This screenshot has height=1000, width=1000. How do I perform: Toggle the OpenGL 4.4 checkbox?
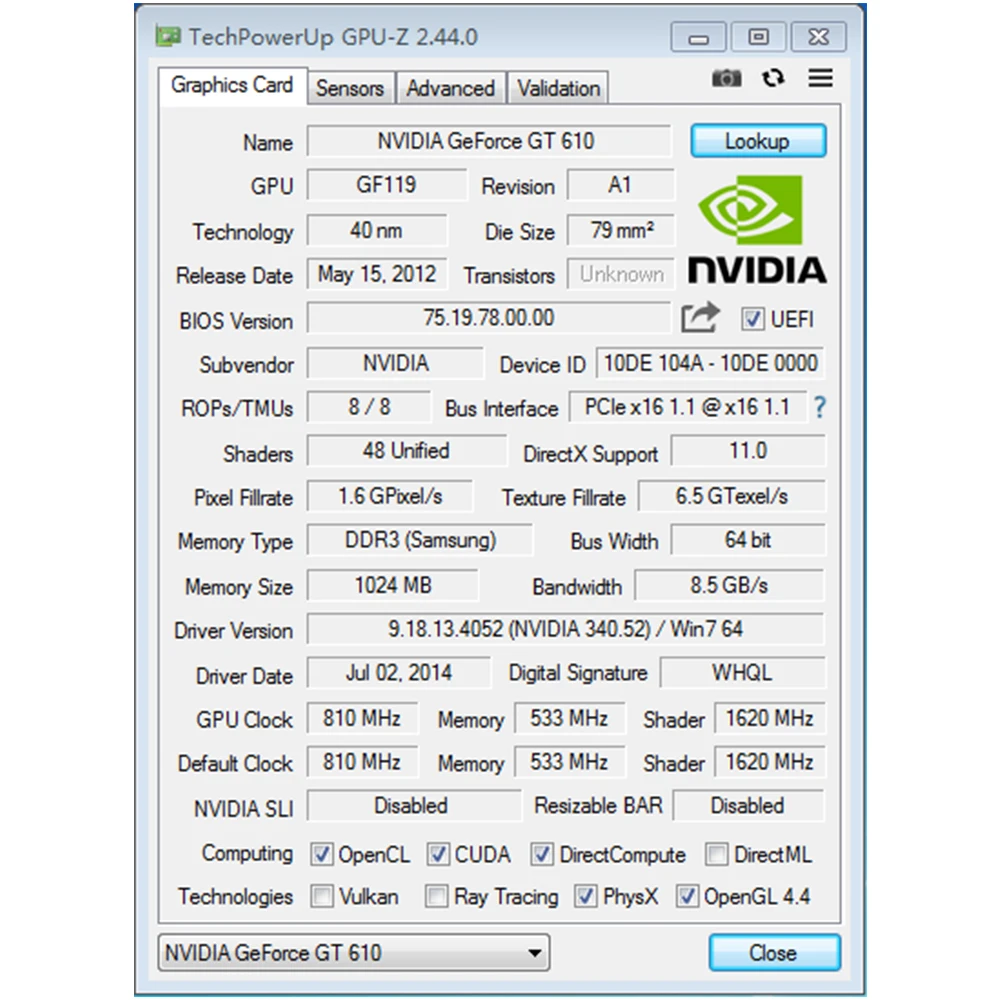pos(687,896)
